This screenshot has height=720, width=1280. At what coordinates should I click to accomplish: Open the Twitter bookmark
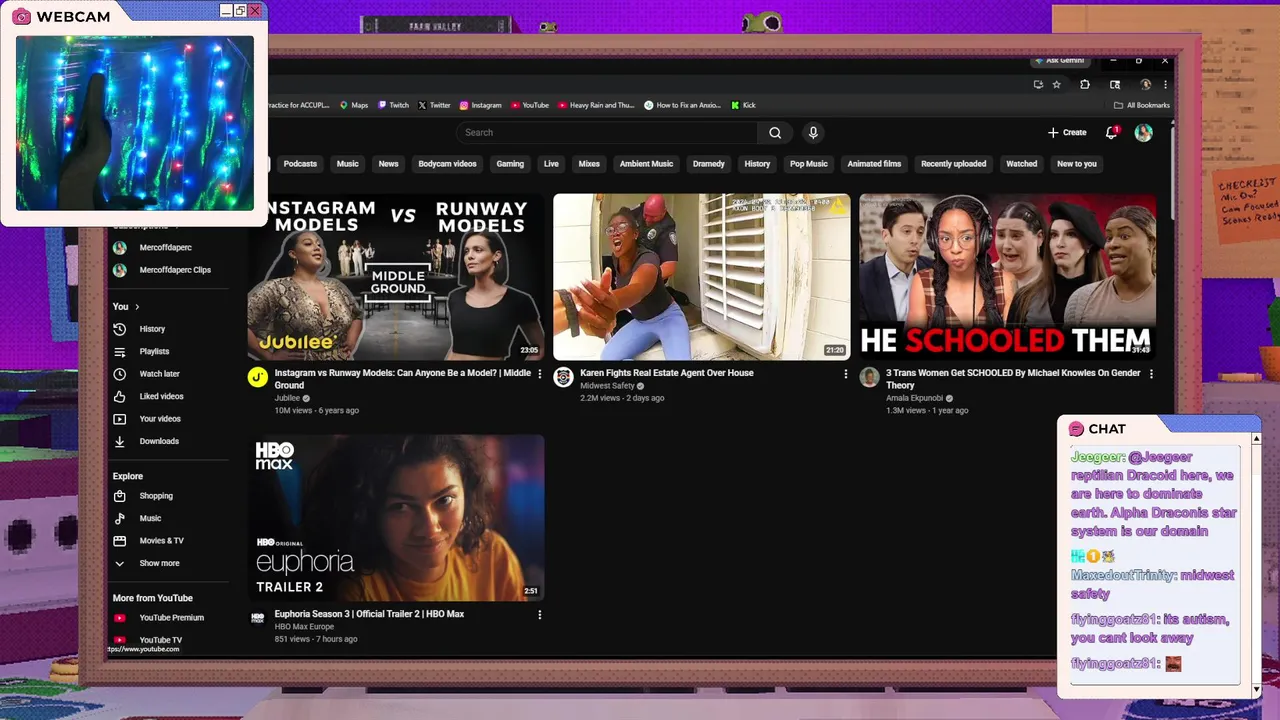pos(434,105)
